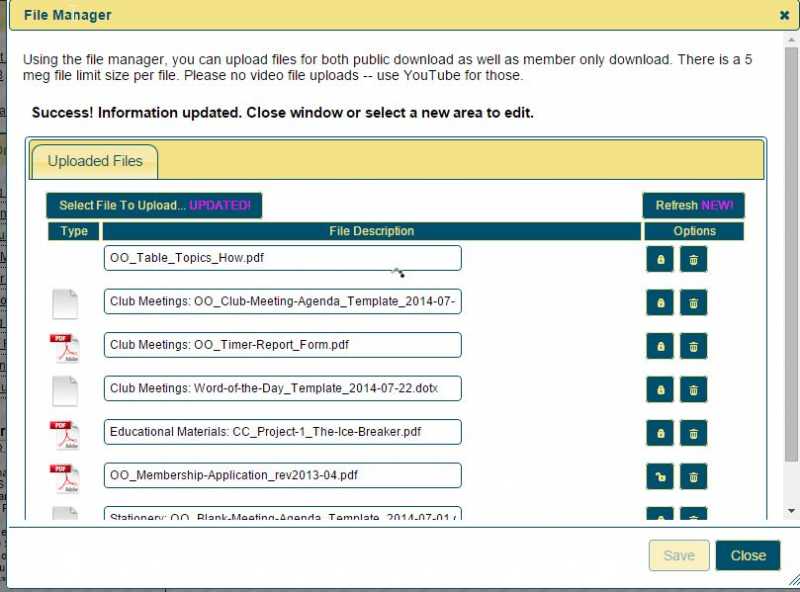Click file icon for Club-Meeting-Agenda Template
The image size is (800, 592).
point(65,304)
